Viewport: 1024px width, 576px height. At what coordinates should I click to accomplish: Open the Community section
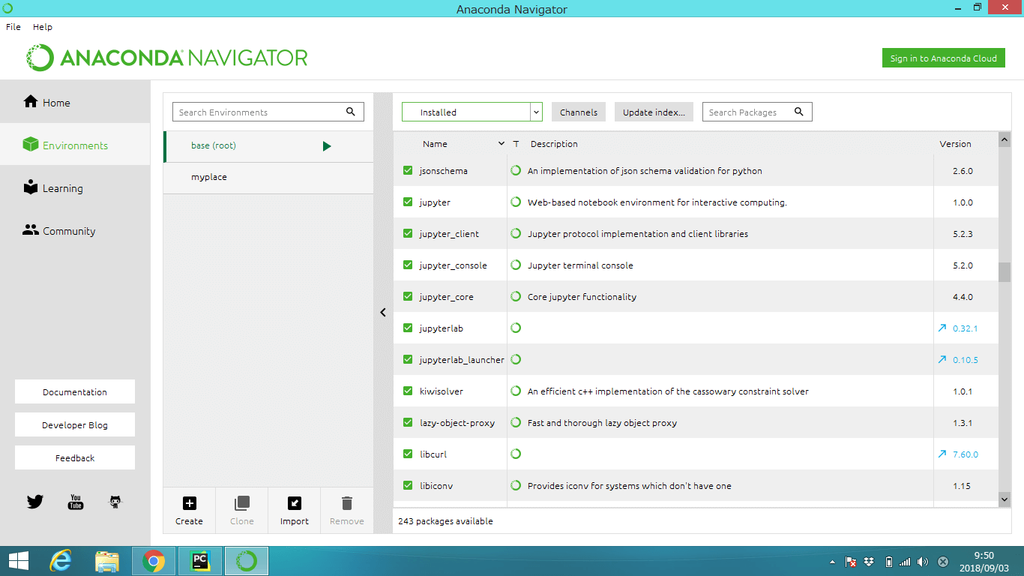75,231
